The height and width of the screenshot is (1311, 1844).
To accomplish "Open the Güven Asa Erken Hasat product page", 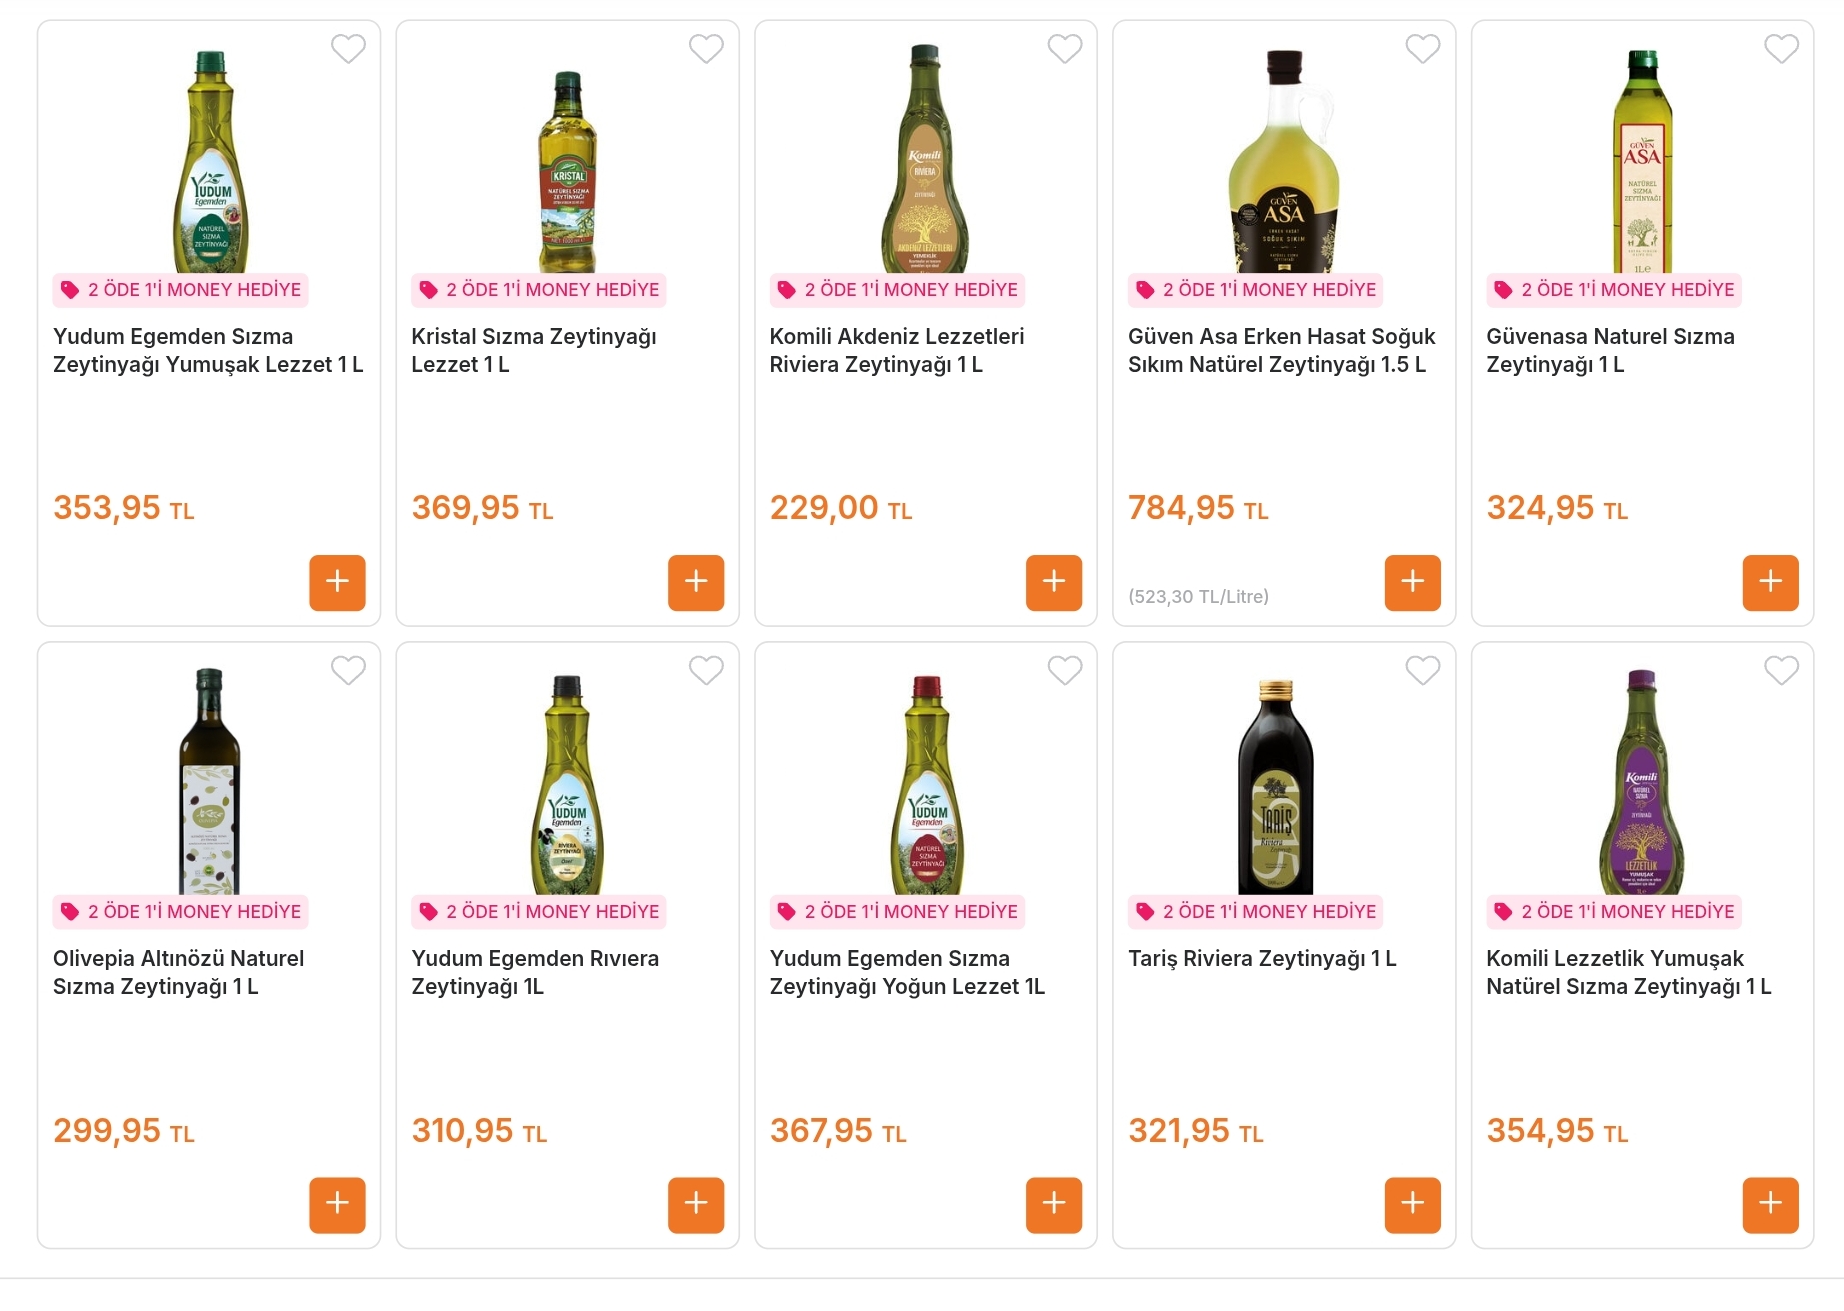I will (1281, 351).
